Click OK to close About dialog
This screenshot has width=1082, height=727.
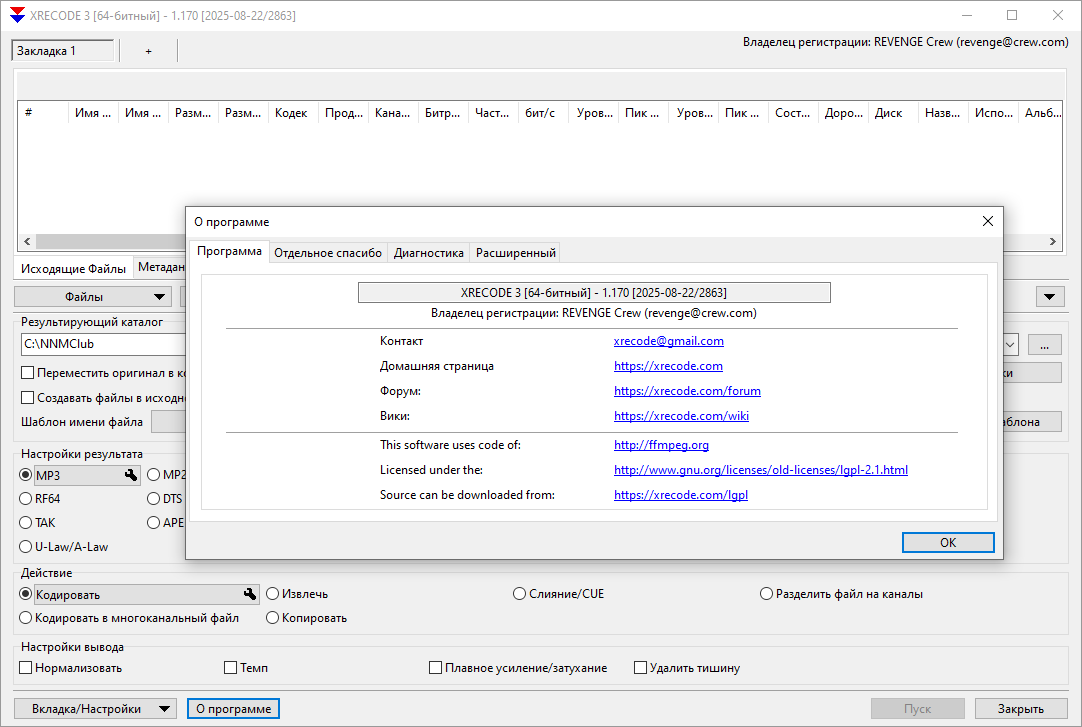(x=947, y=543)
